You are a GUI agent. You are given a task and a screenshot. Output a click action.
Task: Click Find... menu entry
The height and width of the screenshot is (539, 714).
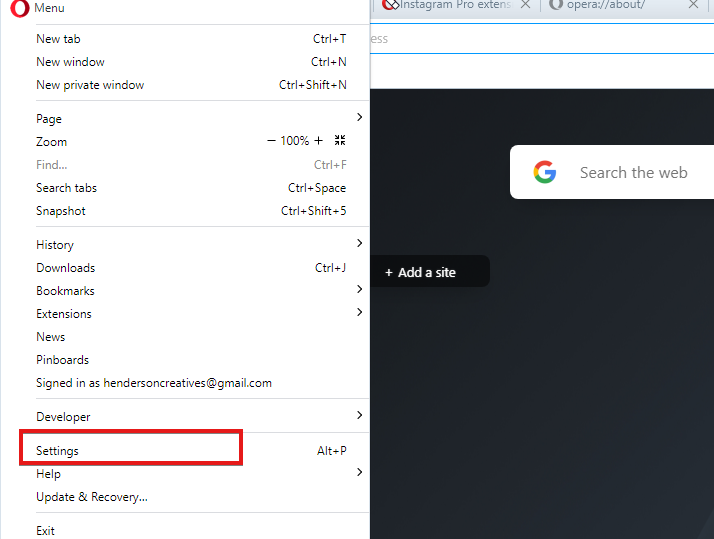(191, 165)
